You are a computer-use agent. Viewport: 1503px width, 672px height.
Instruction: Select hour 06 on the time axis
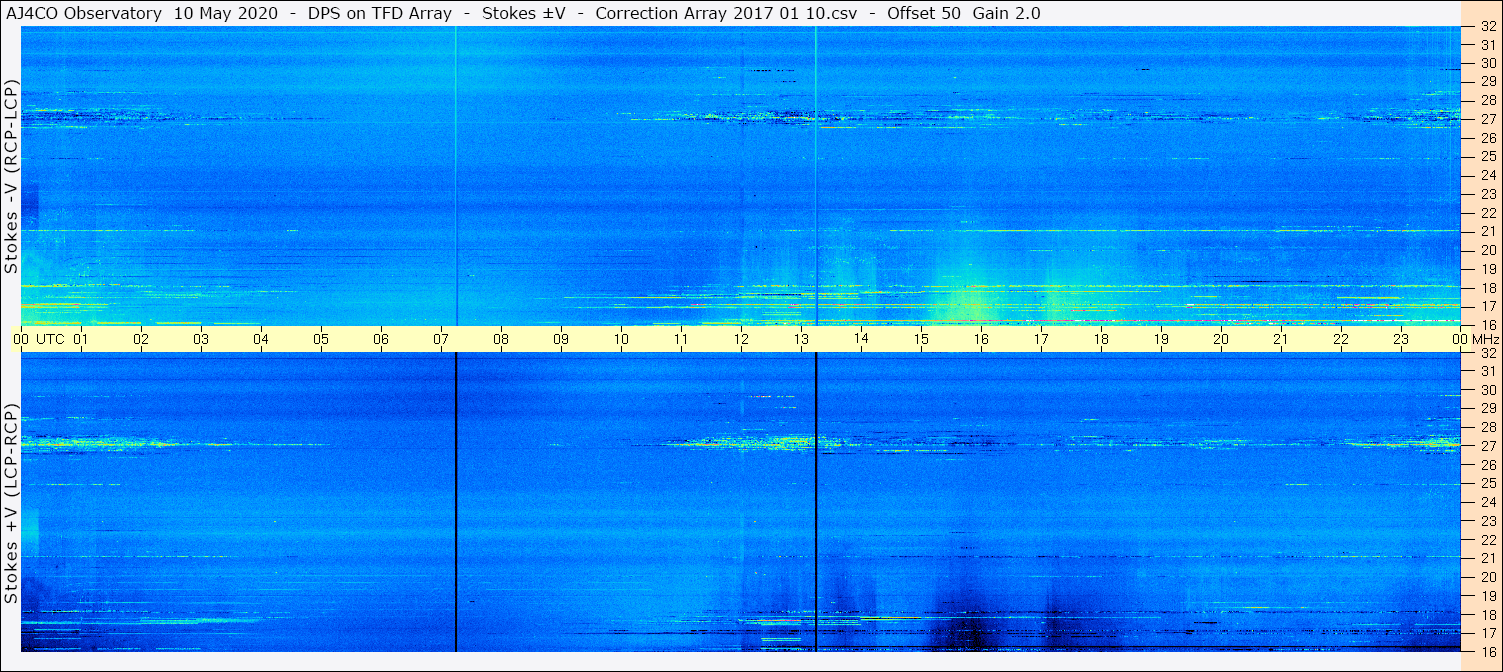381,339
